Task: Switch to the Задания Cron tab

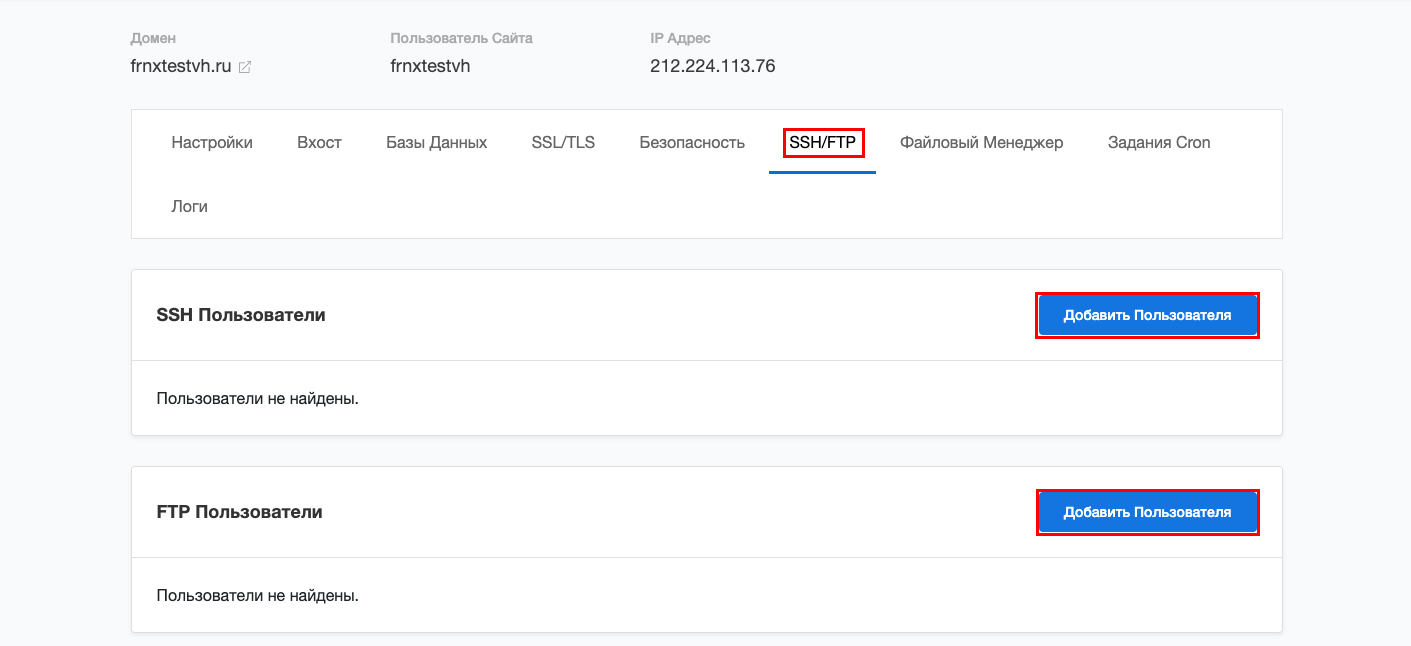Action: tap(1159, 142)
